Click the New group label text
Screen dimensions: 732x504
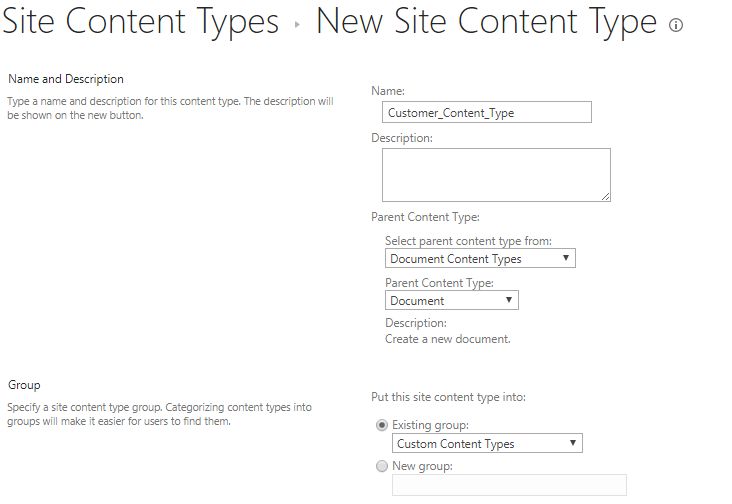422,466
